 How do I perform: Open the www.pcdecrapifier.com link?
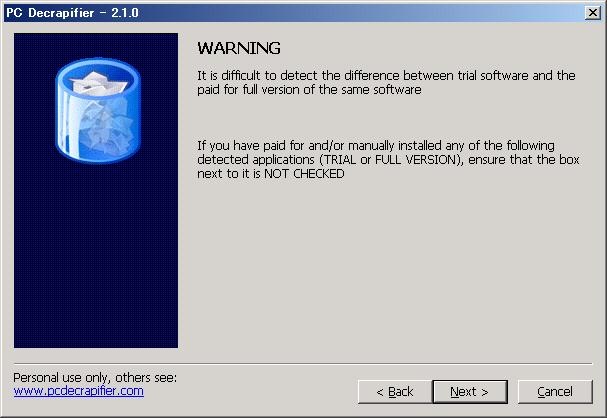[x=79, y=391]
